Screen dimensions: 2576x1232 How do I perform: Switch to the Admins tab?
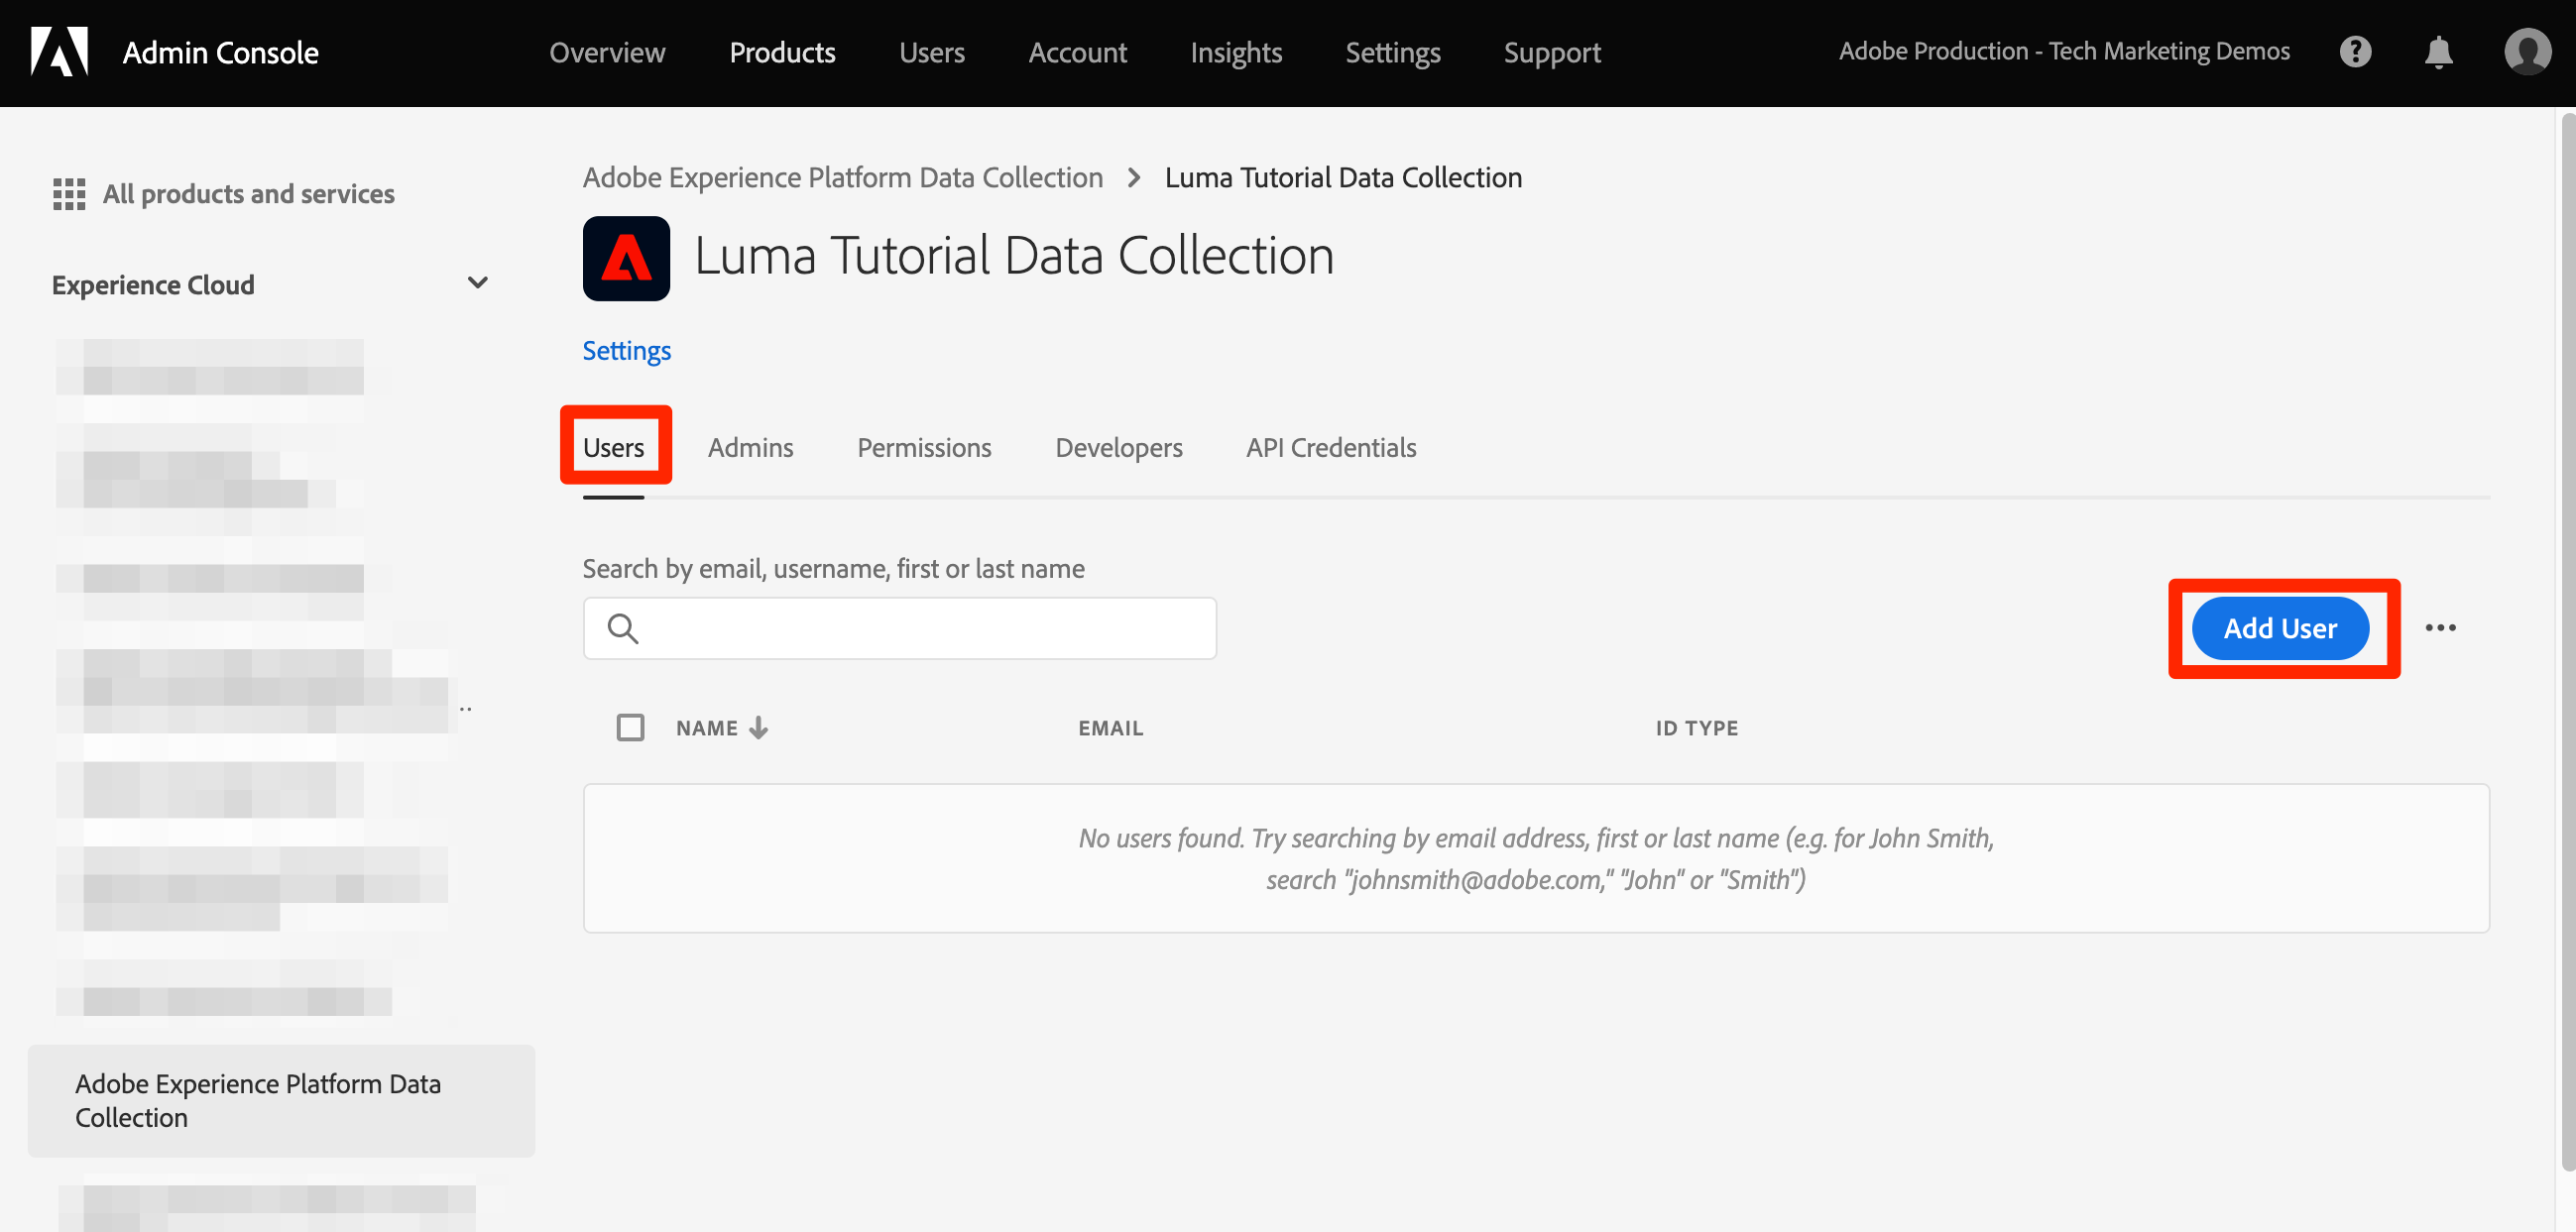point(750,448)
